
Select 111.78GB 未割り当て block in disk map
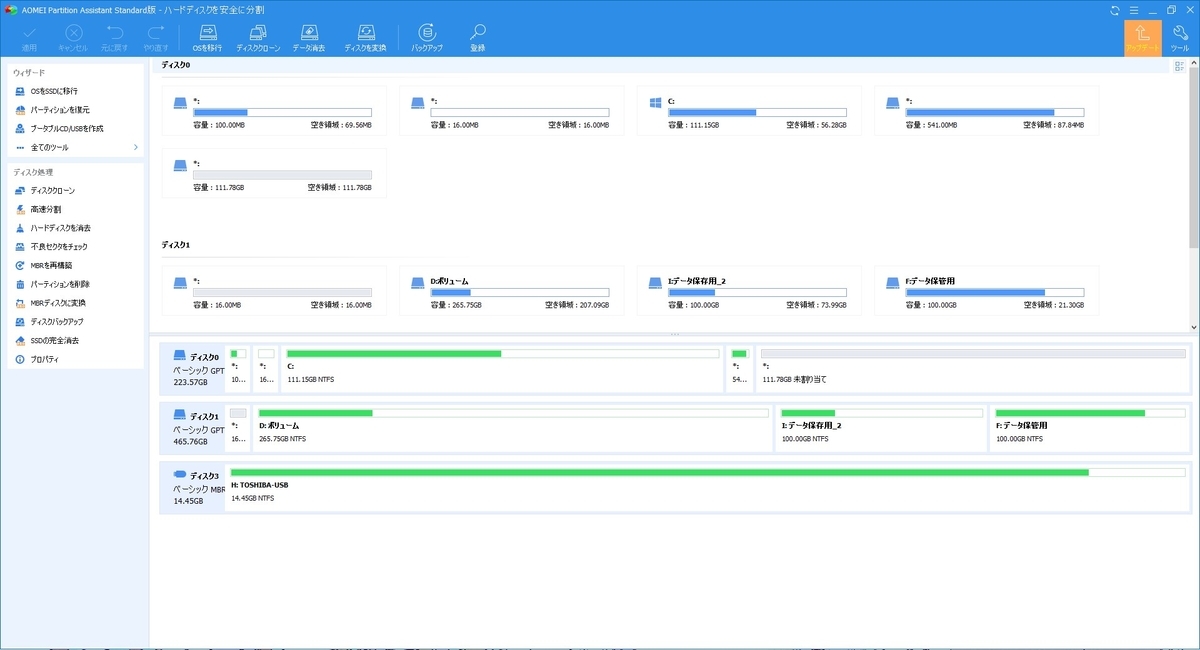[972, 368]
